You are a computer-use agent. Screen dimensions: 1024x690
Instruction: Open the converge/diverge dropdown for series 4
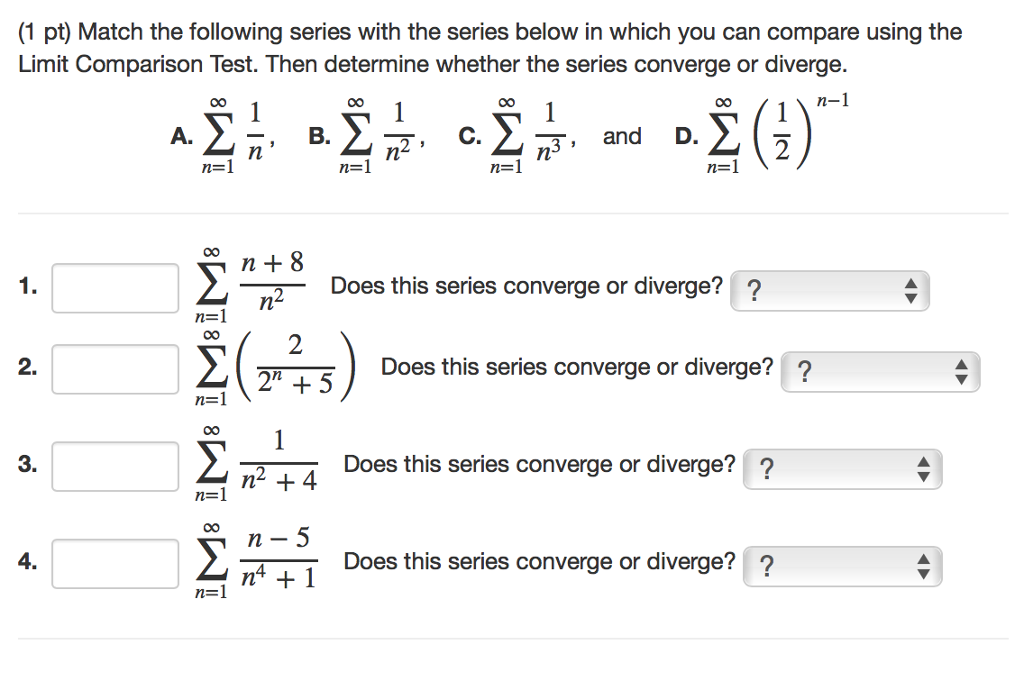[842, 565]
